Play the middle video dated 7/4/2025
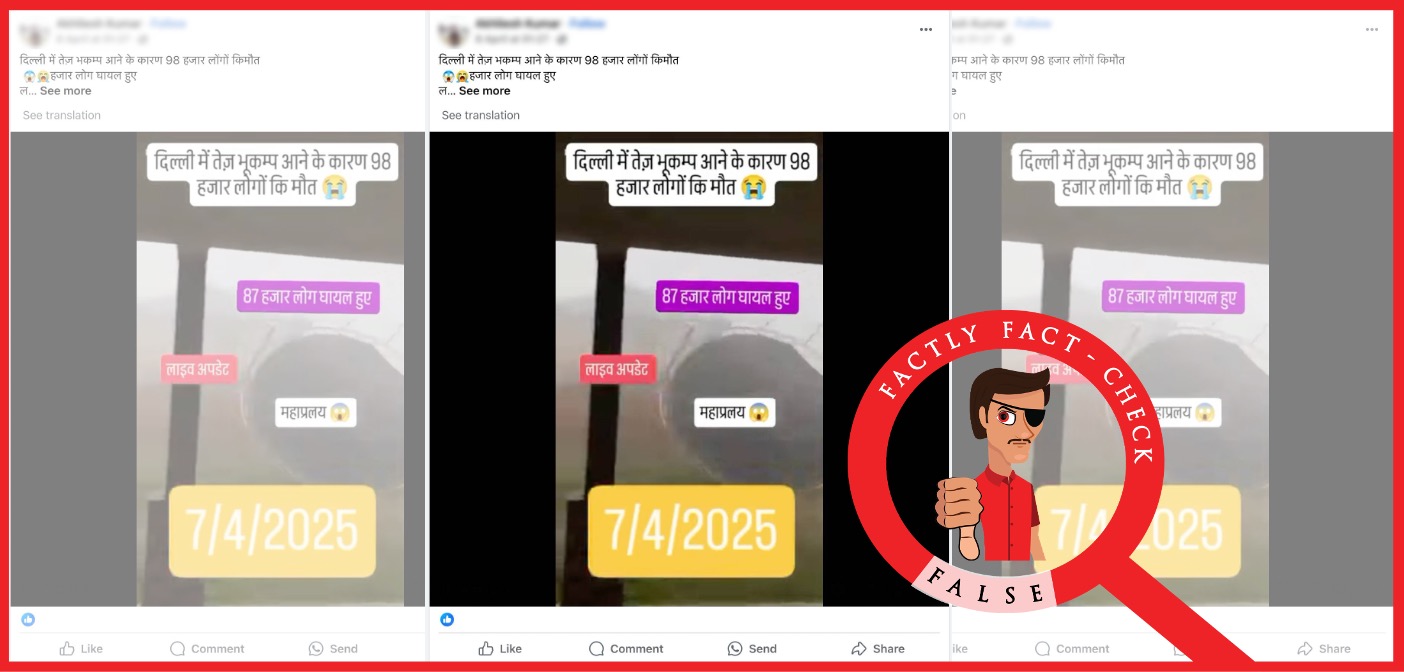Image resolution: width=1404 pixels, height=672 pixels. 689,369
